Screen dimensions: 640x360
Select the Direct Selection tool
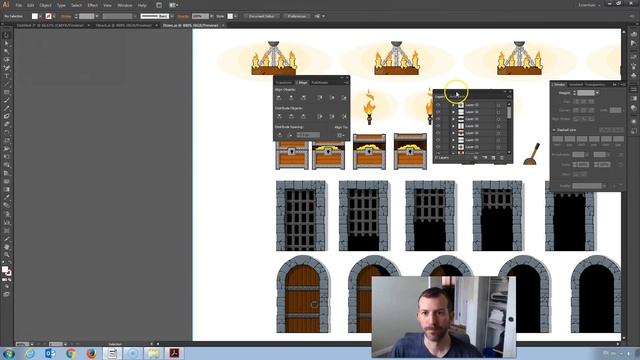click(6, 44)
